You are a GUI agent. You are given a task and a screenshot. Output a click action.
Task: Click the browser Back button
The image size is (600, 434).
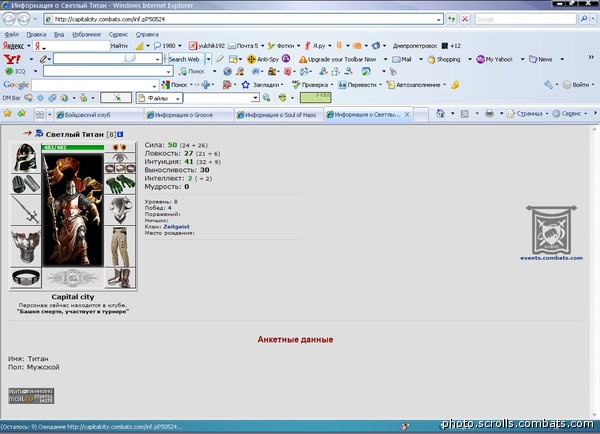[10, 19]
